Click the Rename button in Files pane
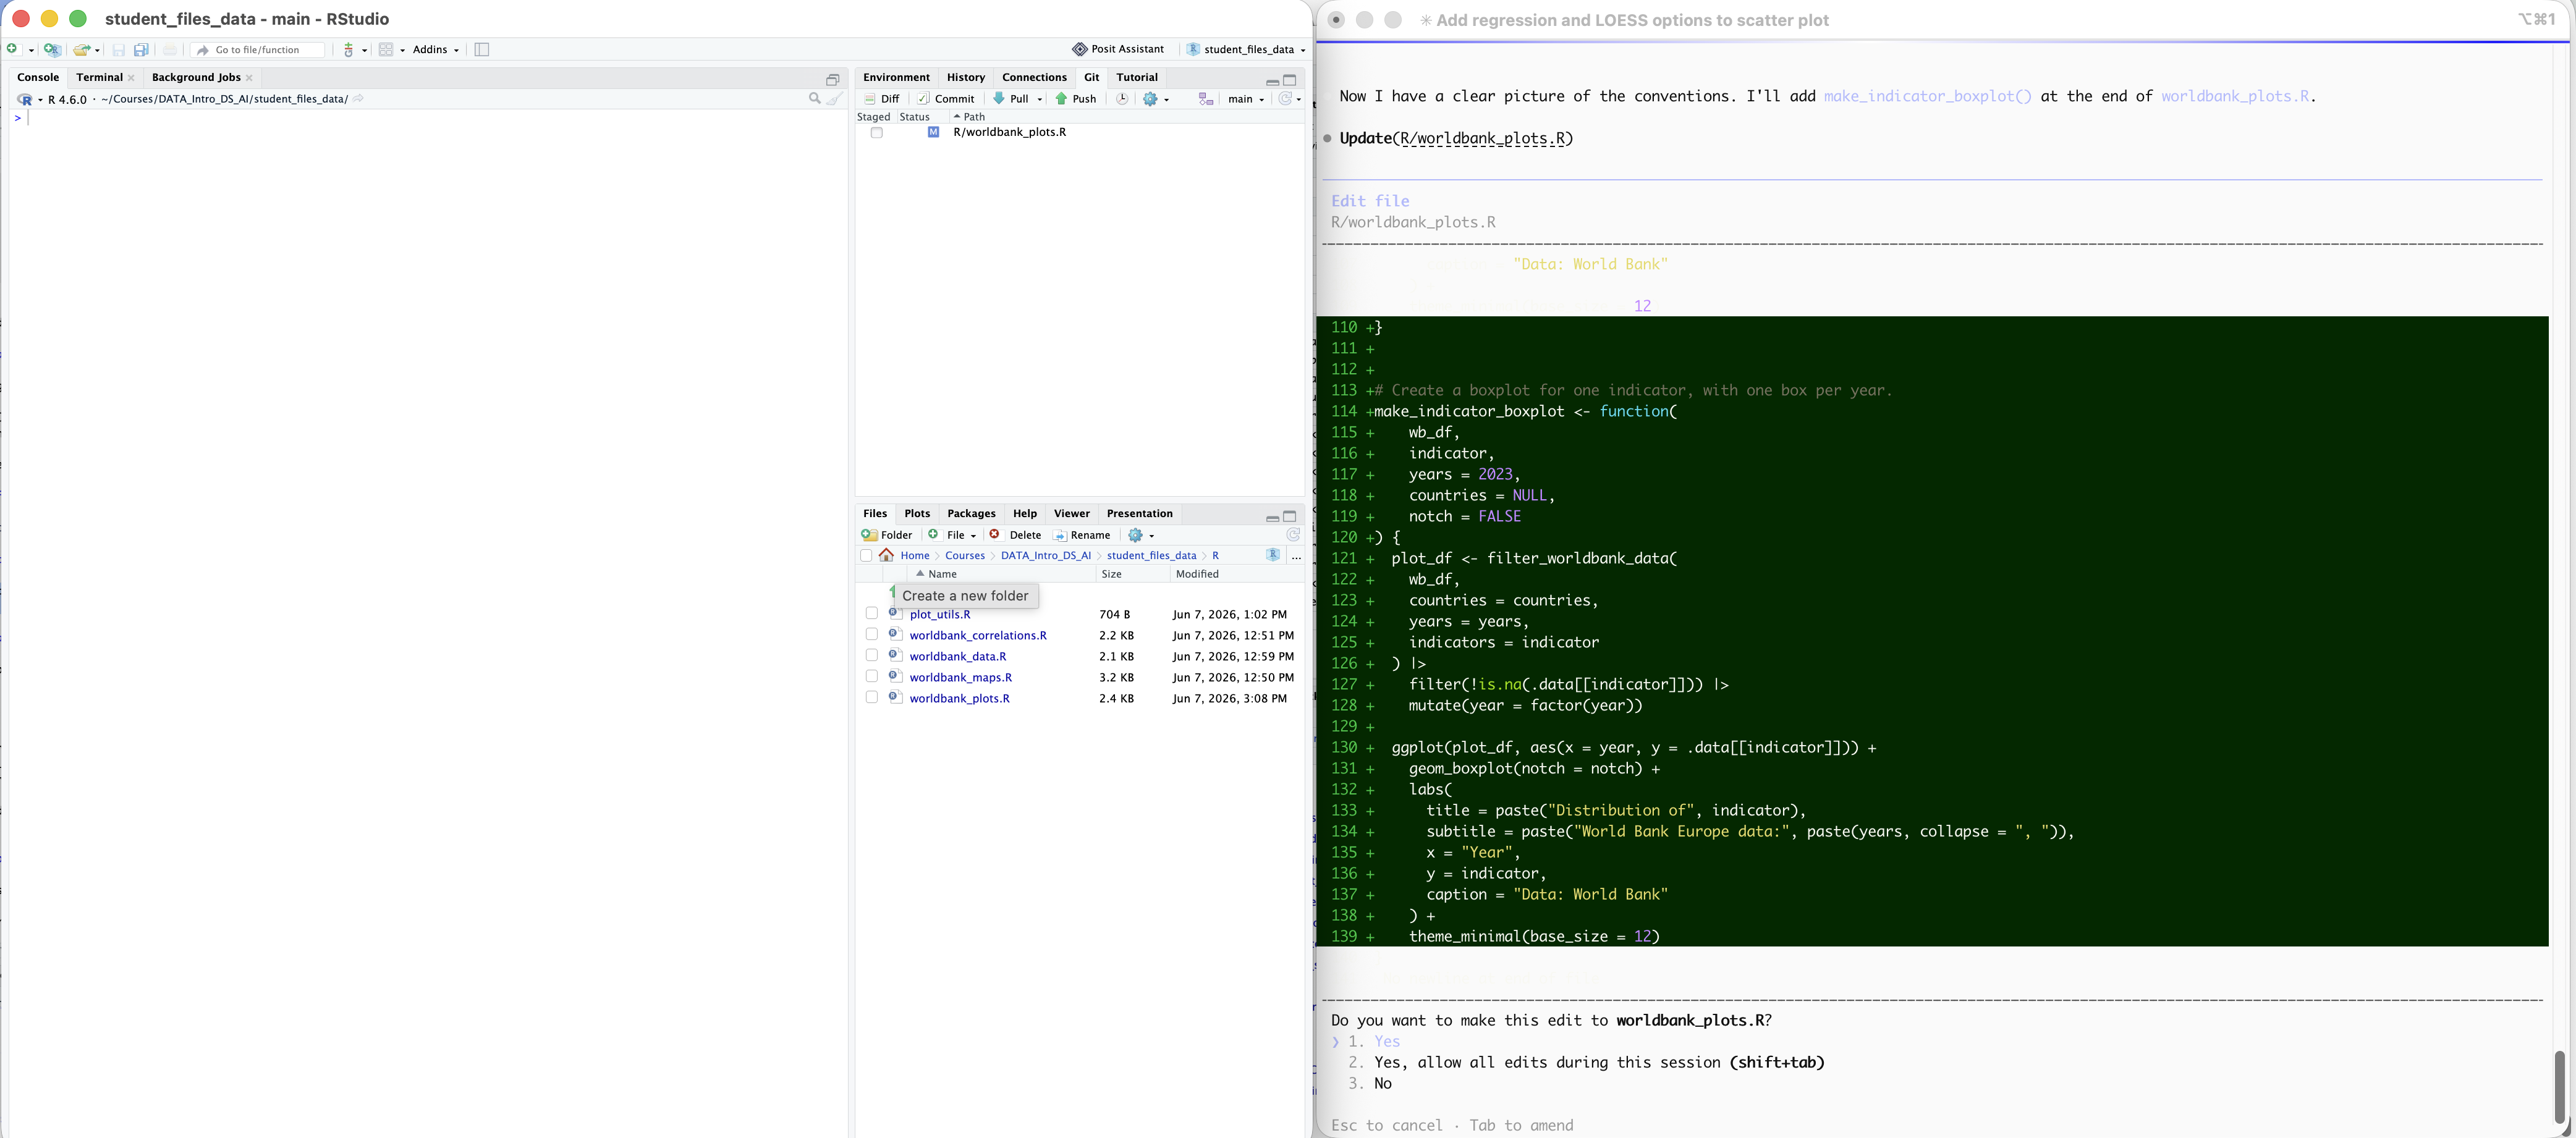 pos(1082,535)
